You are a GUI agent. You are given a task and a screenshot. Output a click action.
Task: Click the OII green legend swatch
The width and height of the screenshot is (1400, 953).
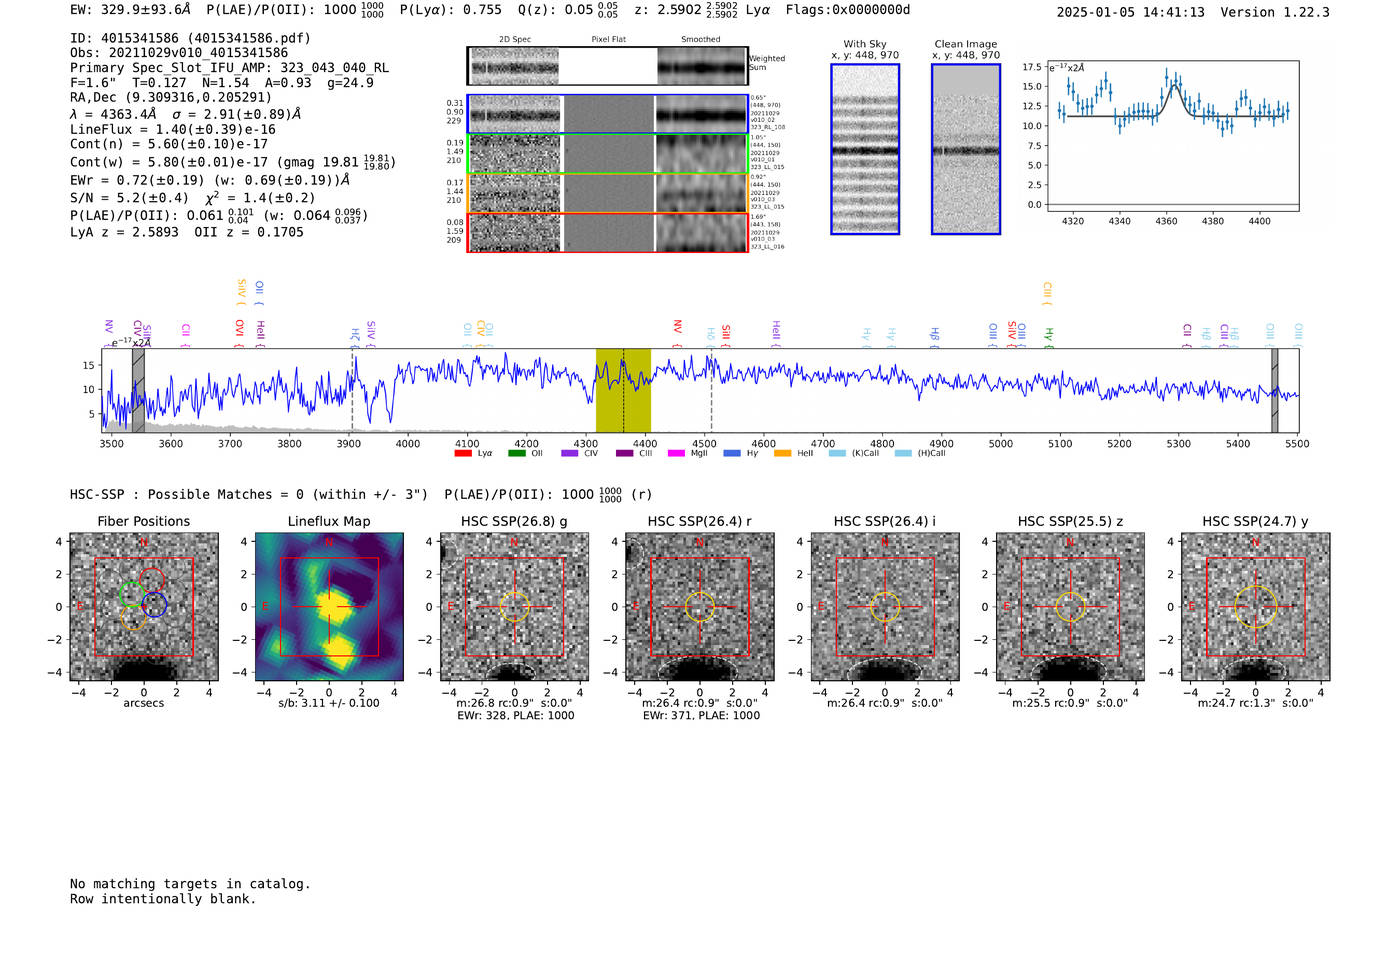(x=516, y=453)
